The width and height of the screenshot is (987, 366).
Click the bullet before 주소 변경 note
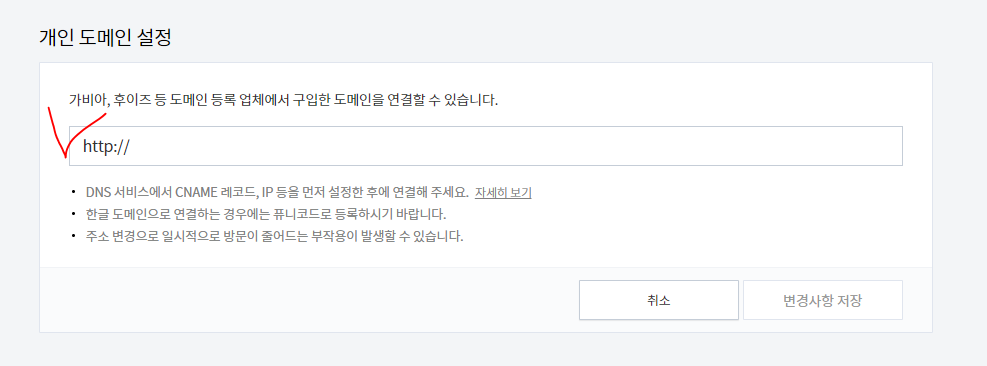(x=73, y=237)
